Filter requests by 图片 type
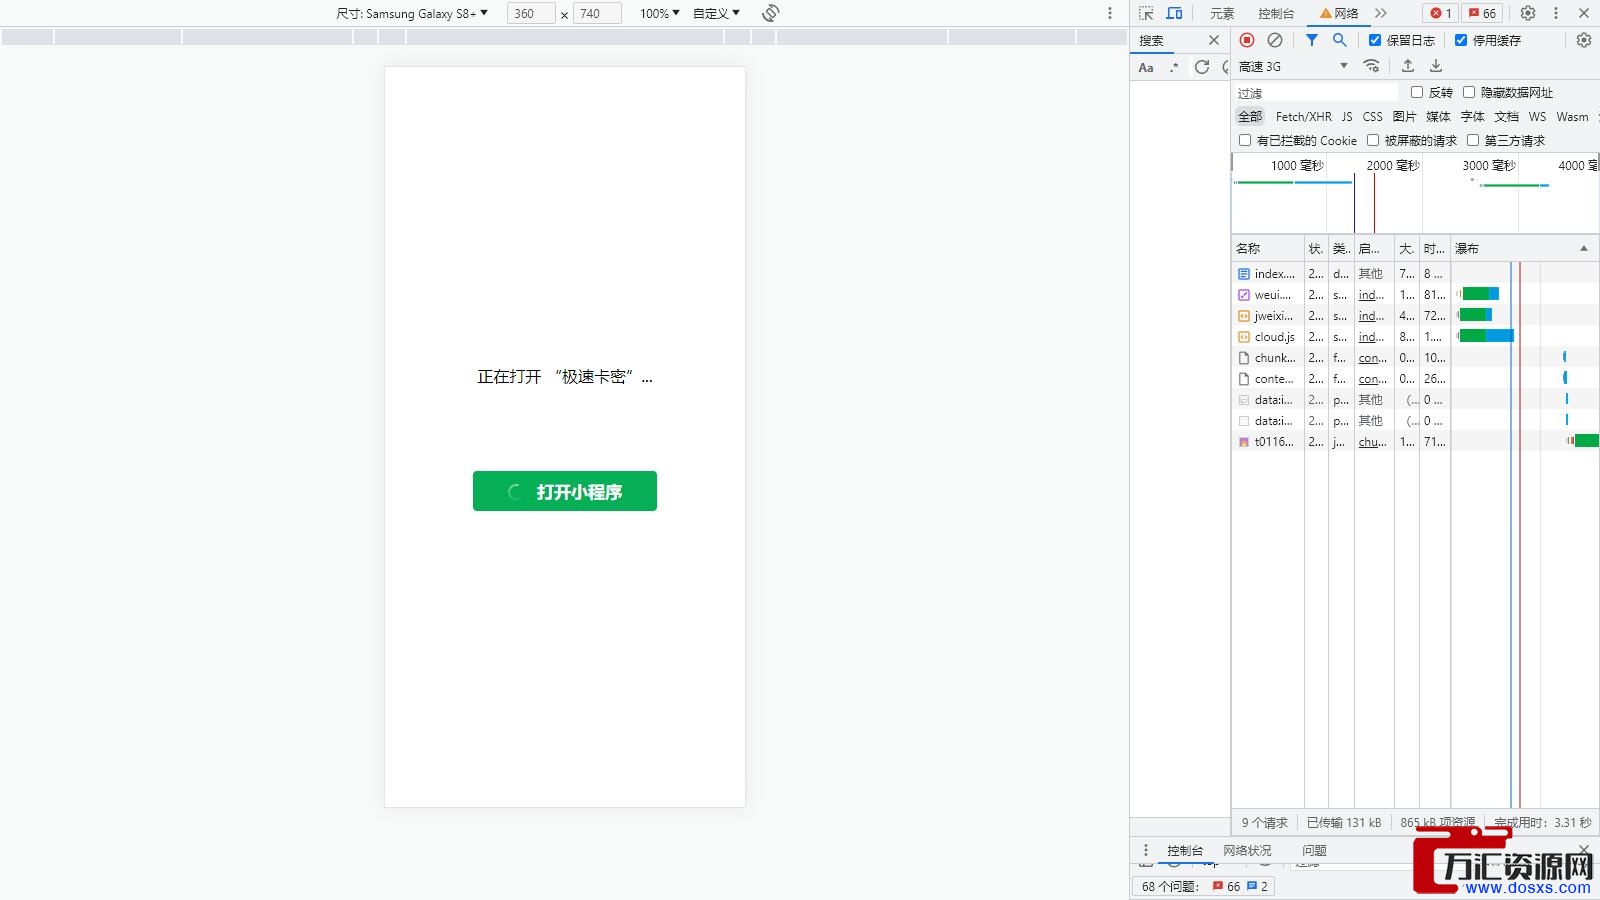The width and height of the screenshot is (1600, 900). (1404, 116)
